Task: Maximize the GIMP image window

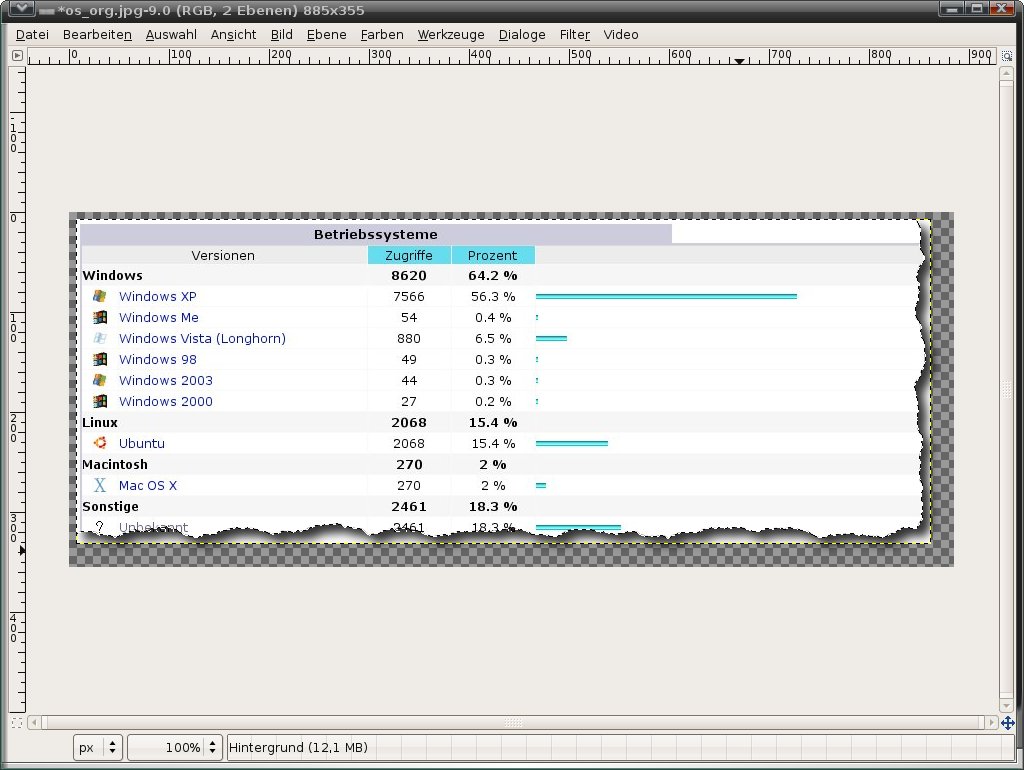Action: [977, 9]
